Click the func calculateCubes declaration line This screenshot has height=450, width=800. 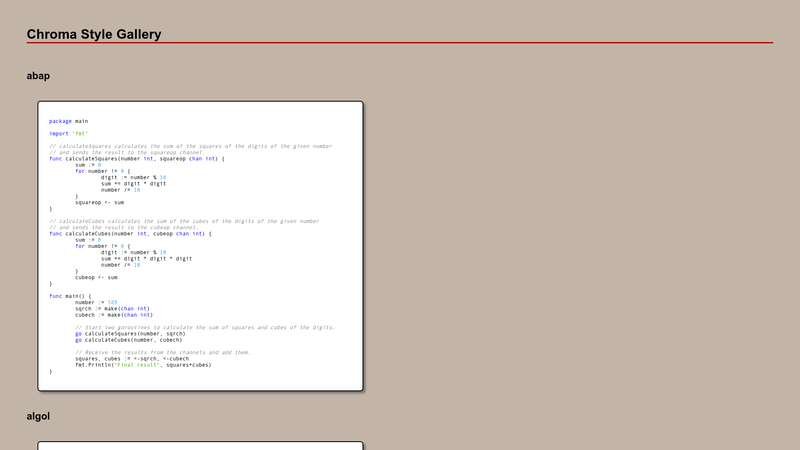[x=130, y=234]
